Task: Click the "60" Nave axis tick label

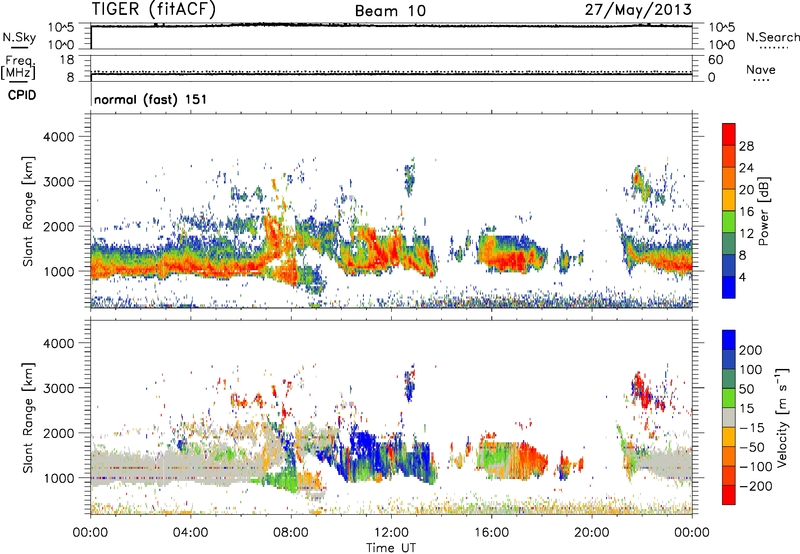Action: 715,60
